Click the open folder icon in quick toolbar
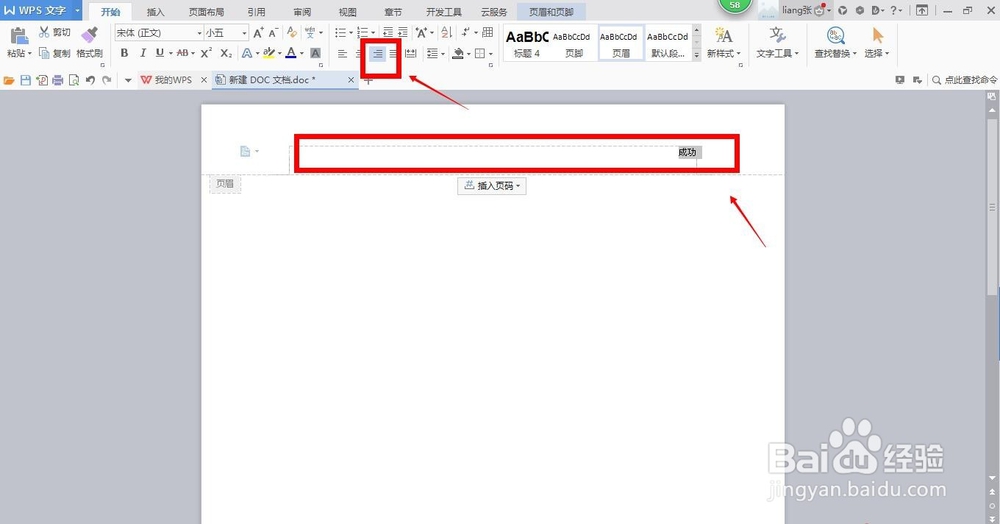Image resolution: width=1000 pixels, height=524 pixels. pyautogui.click(x=8, y=80)
